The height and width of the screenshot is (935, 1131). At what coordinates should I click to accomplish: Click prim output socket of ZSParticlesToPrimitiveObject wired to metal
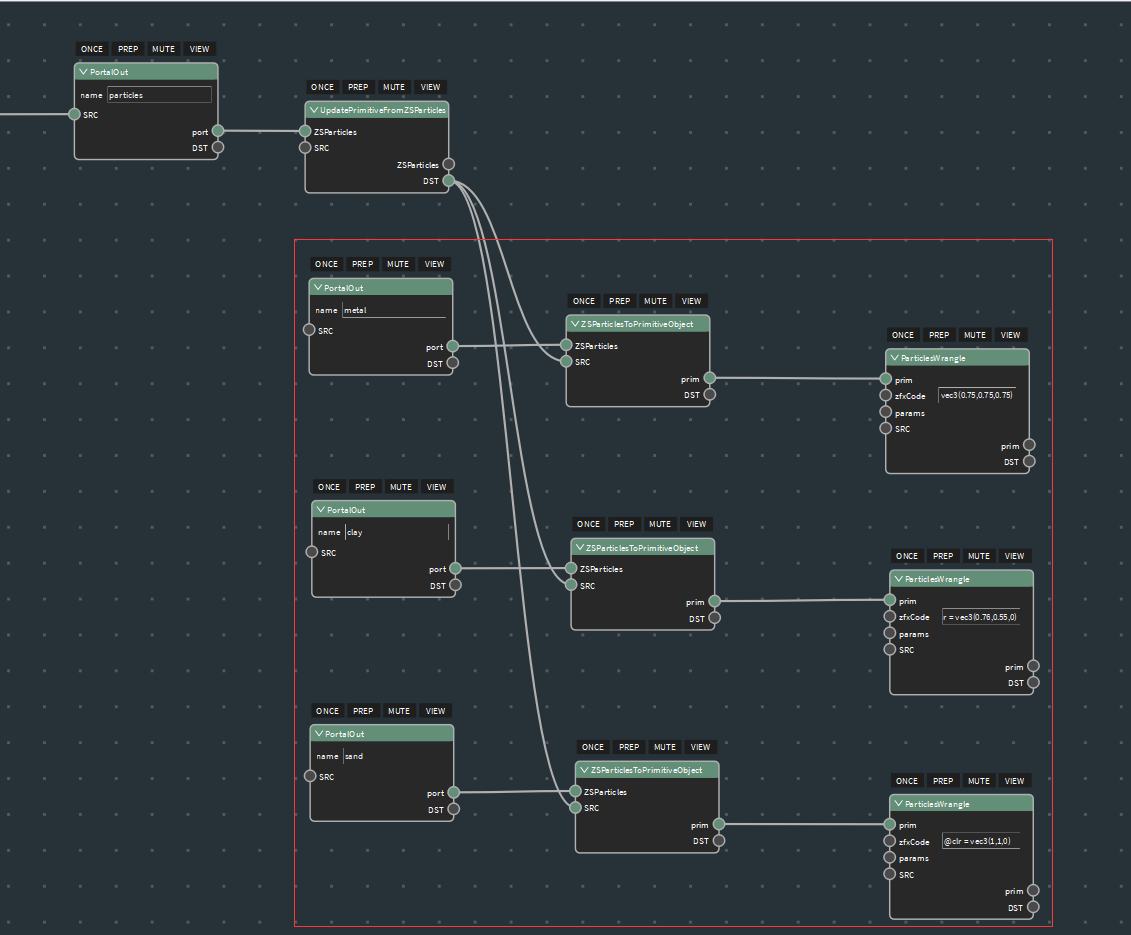(x=710, y=378)
